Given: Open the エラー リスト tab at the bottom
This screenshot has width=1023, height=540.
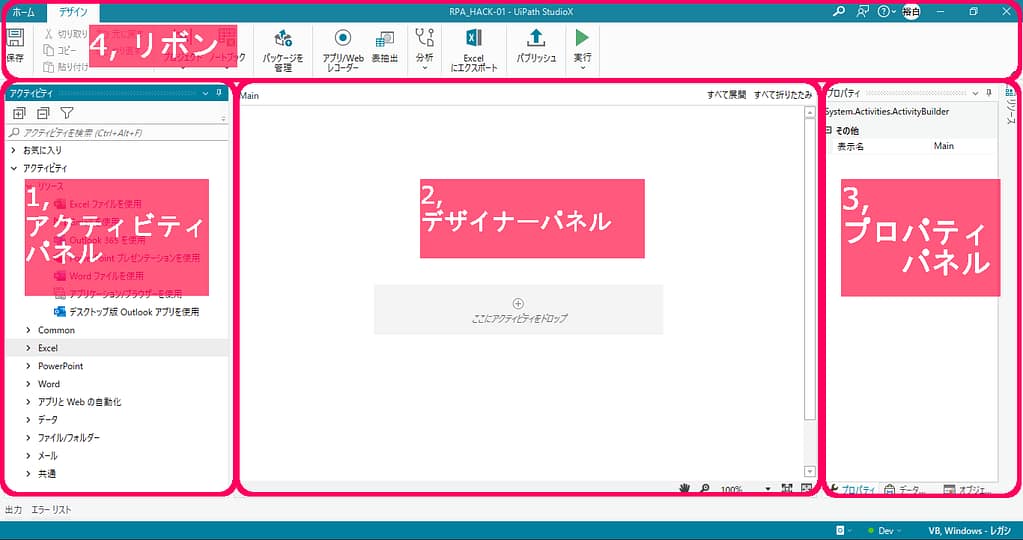Looking at the screenshot, I should pyautogui.click(x=52, y=510).
